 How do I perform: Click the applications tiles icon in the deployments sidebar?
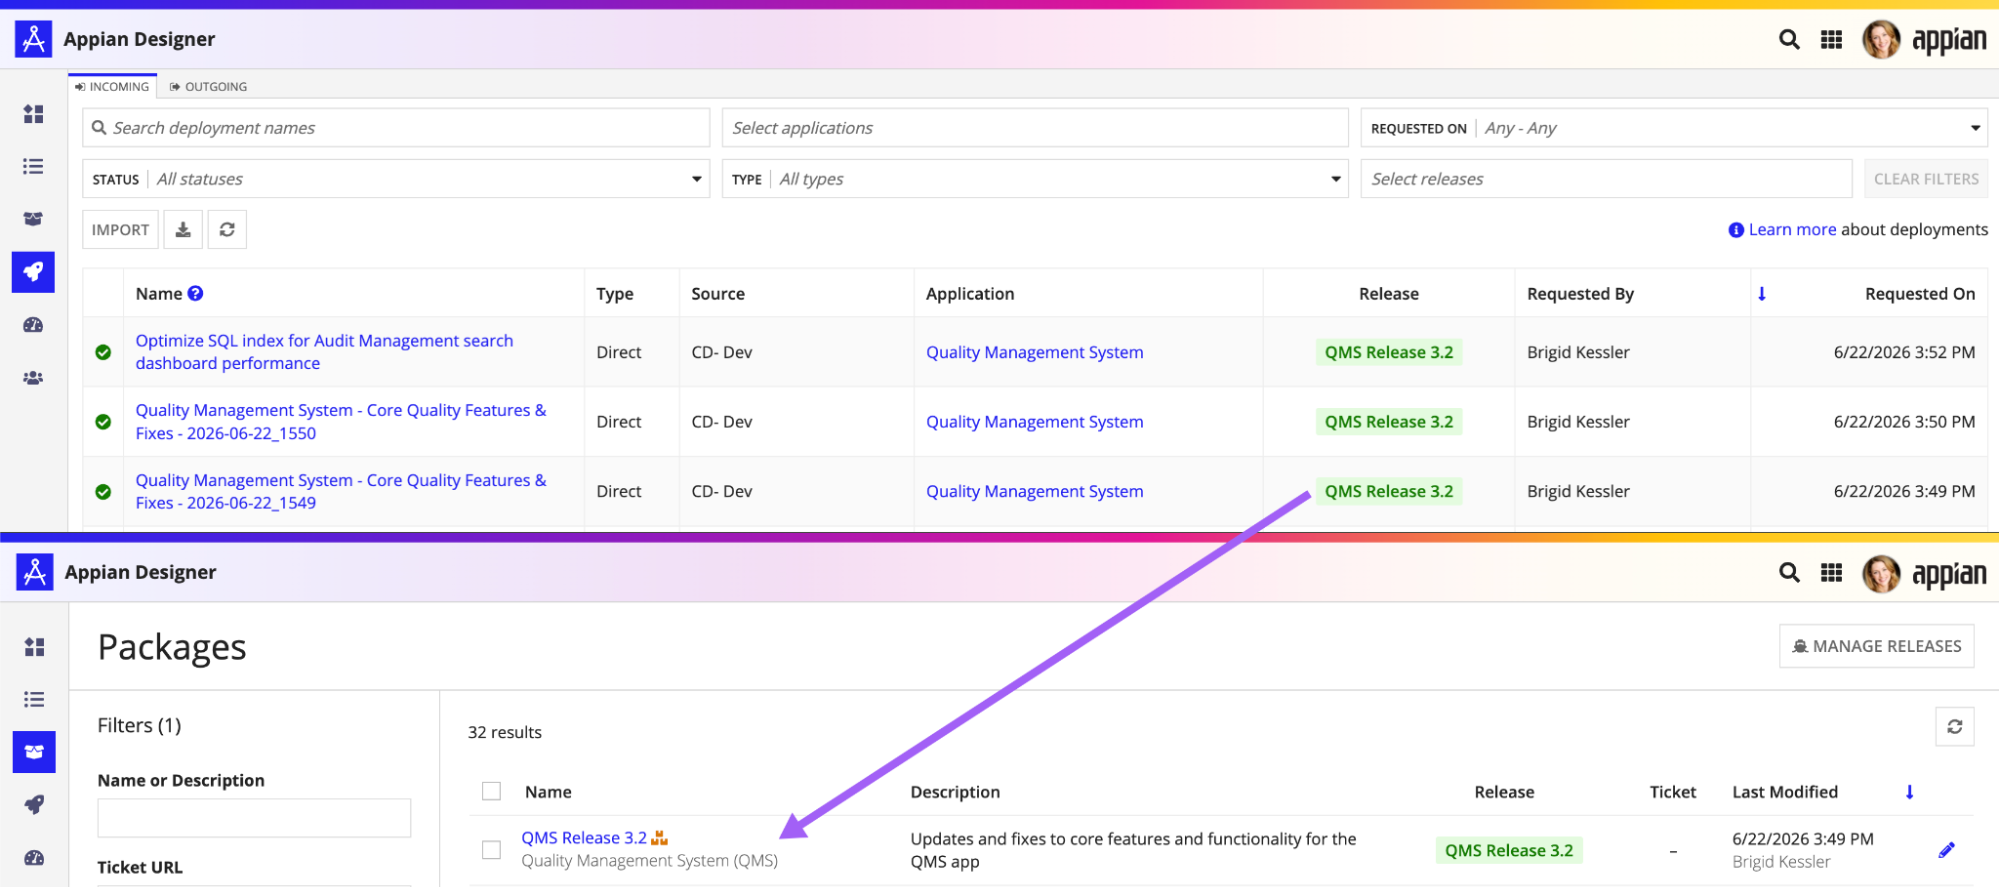[33, 114]
